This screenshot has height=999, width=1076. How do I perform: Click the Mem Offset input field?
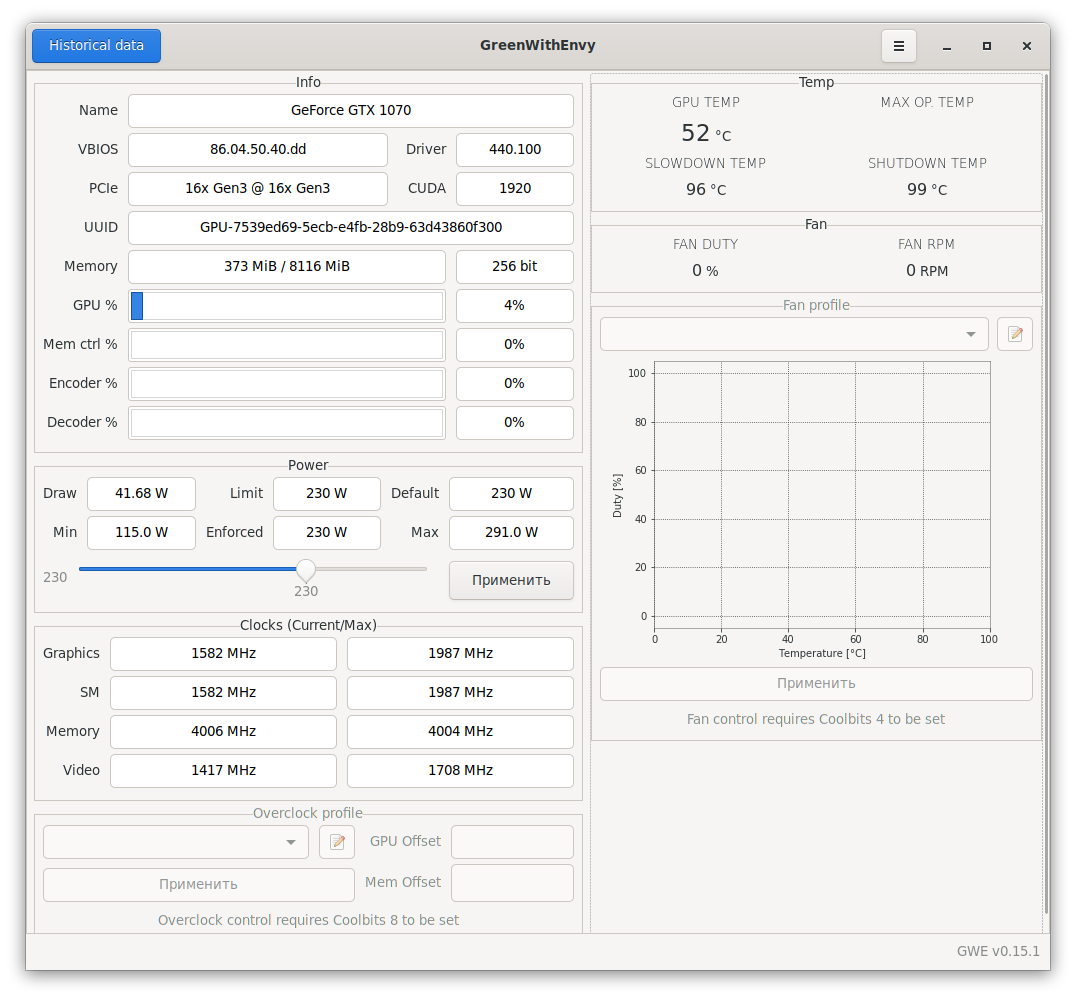pyautogui.click(x=513, y=883)
